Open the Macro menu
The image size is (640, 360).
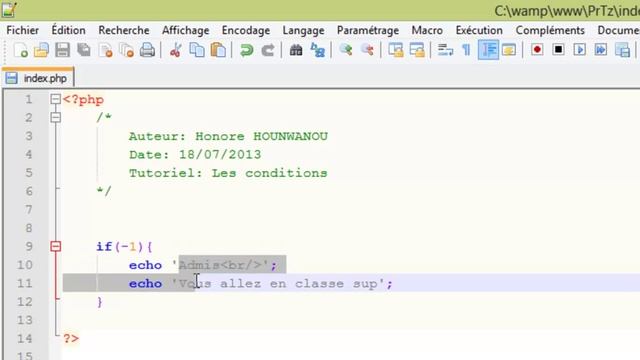coord(427,30)
